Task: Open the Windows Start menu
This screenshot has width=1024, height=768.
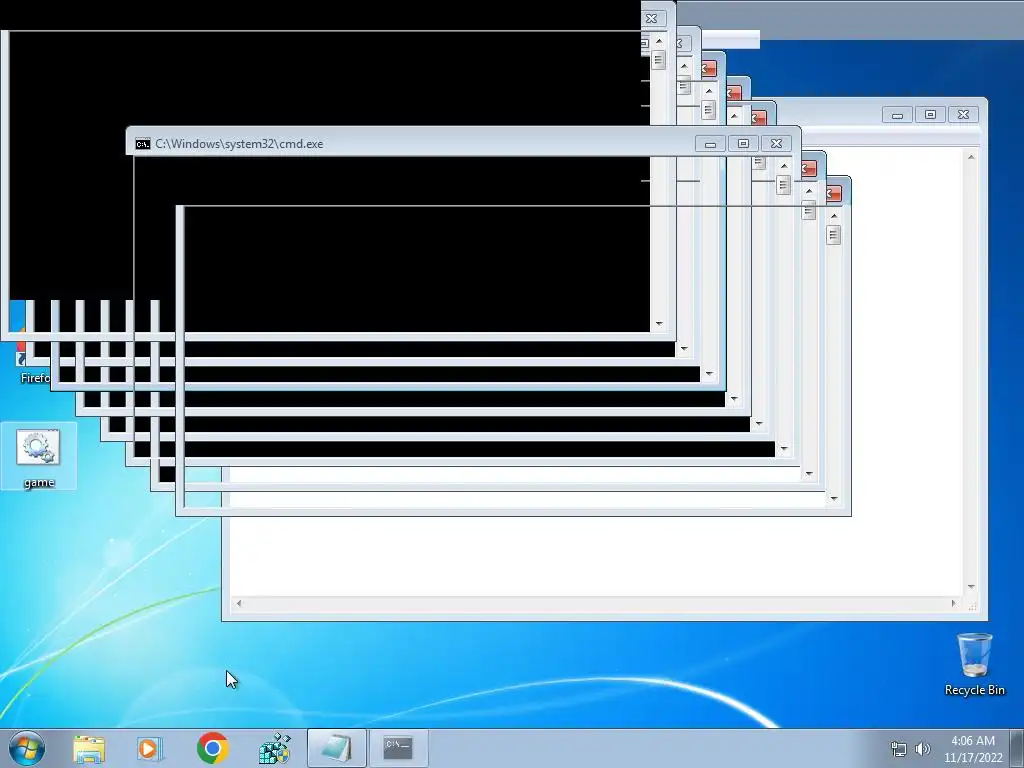Action: (27, 748)
